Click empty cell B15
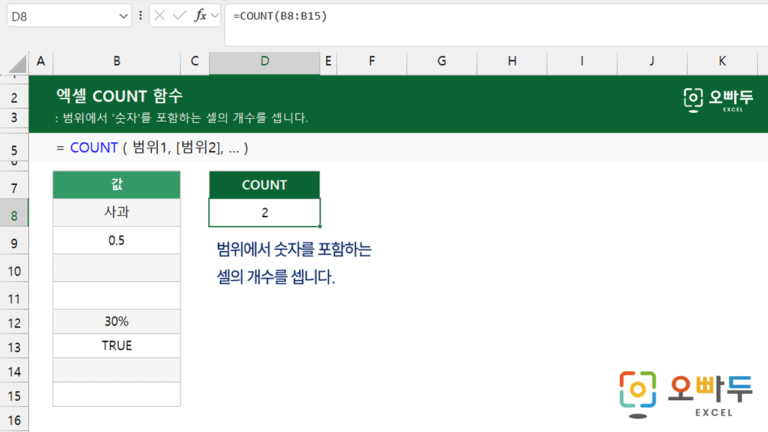Screen dimensions: 768x432 pos(117,394)
